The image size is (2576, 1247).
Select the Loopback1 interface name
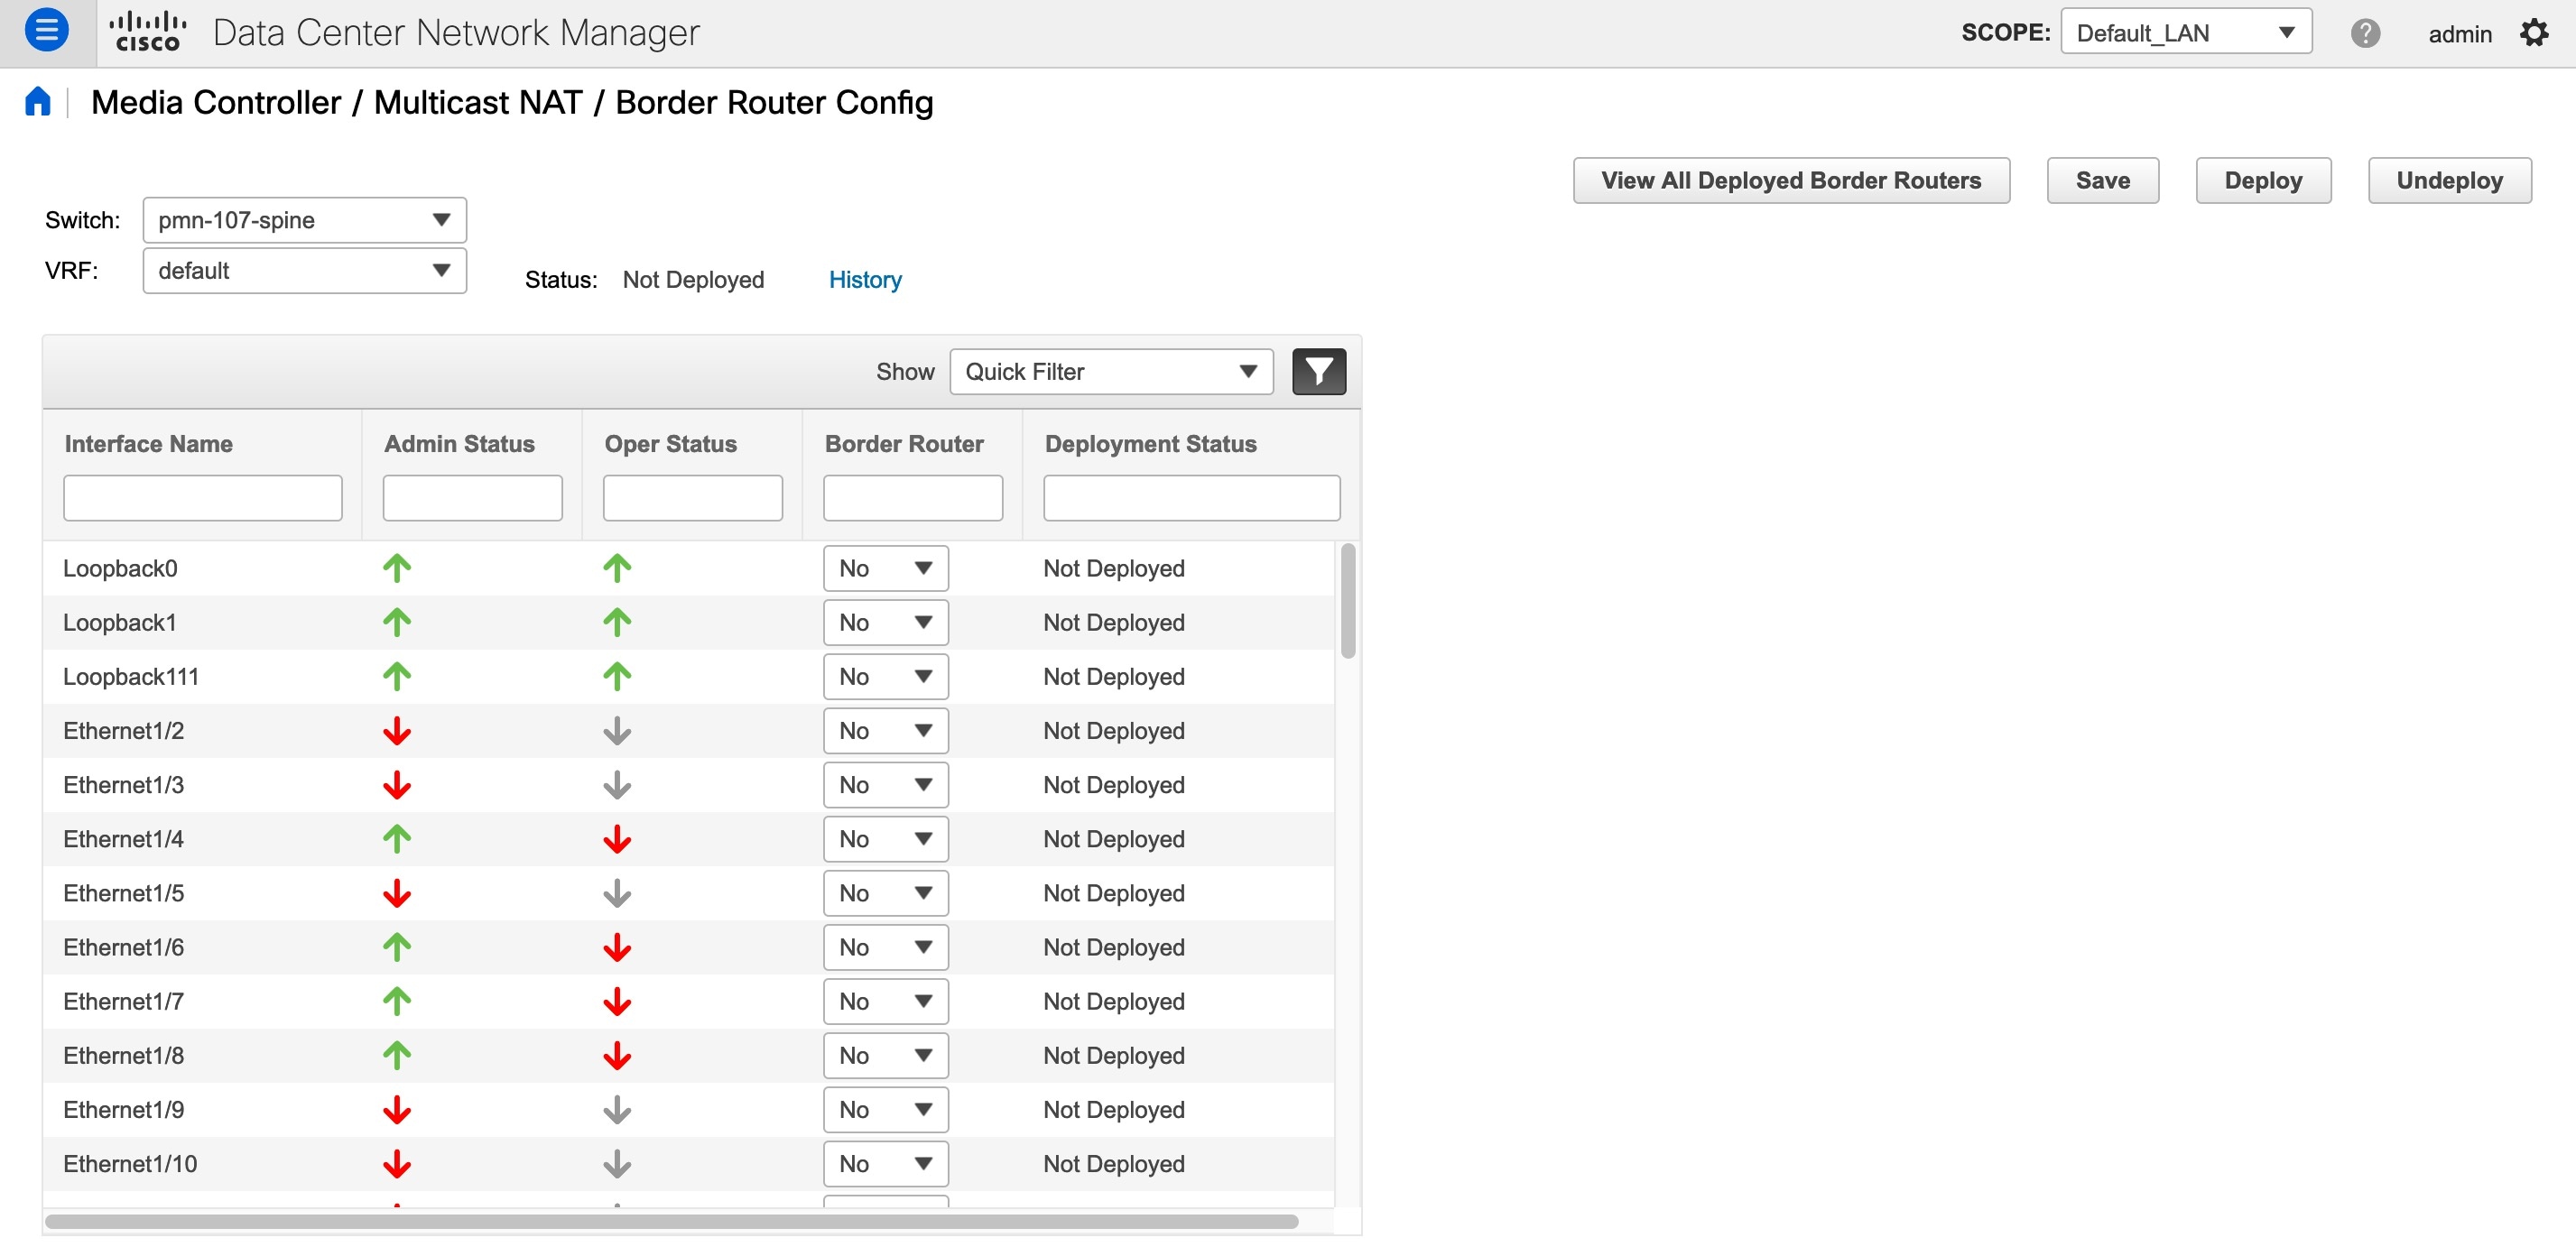click(x=120, y=622)
